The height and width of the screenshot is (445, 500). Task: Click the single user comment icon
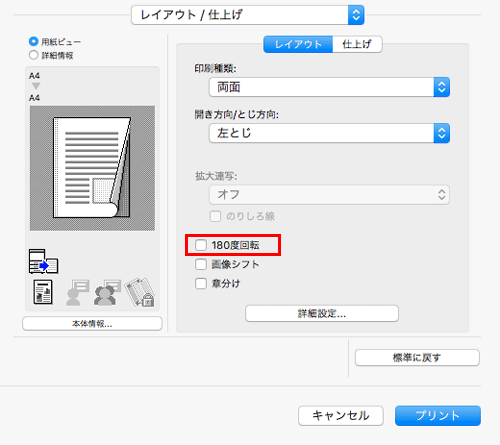[77, 292]
